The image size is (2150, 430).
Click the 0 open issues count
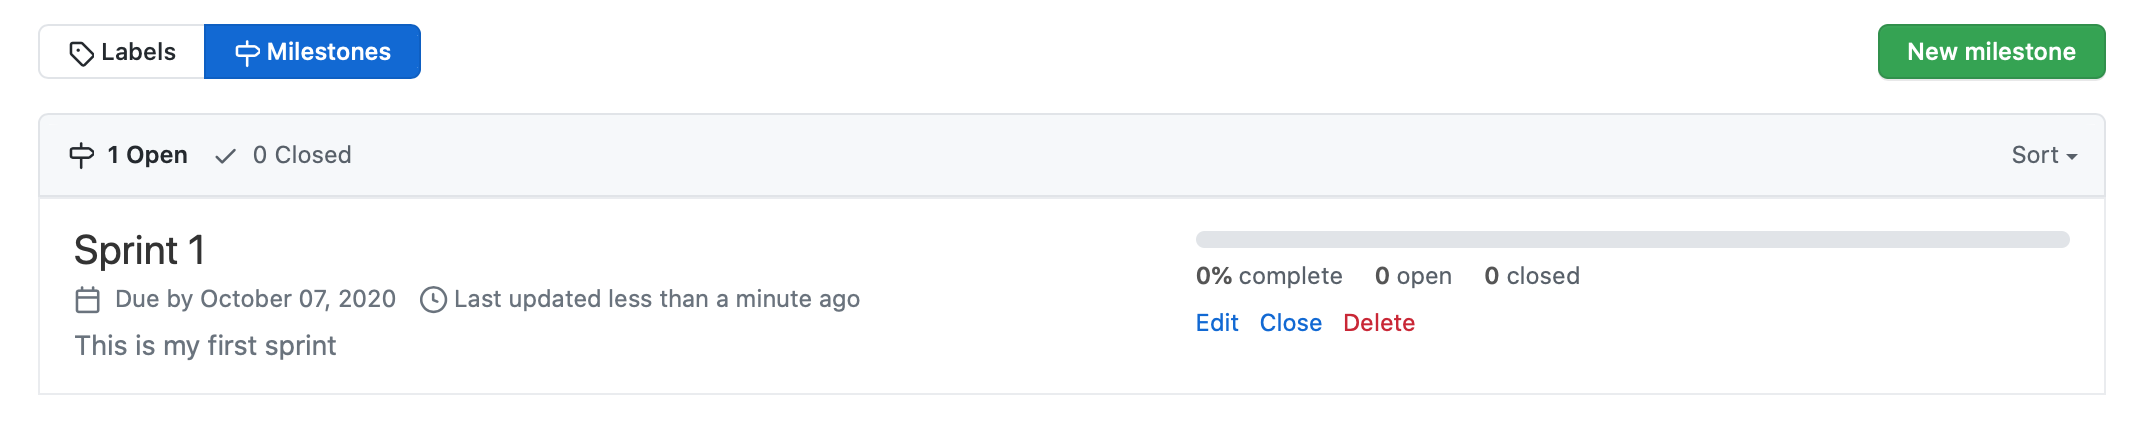tap(1413, 276)
